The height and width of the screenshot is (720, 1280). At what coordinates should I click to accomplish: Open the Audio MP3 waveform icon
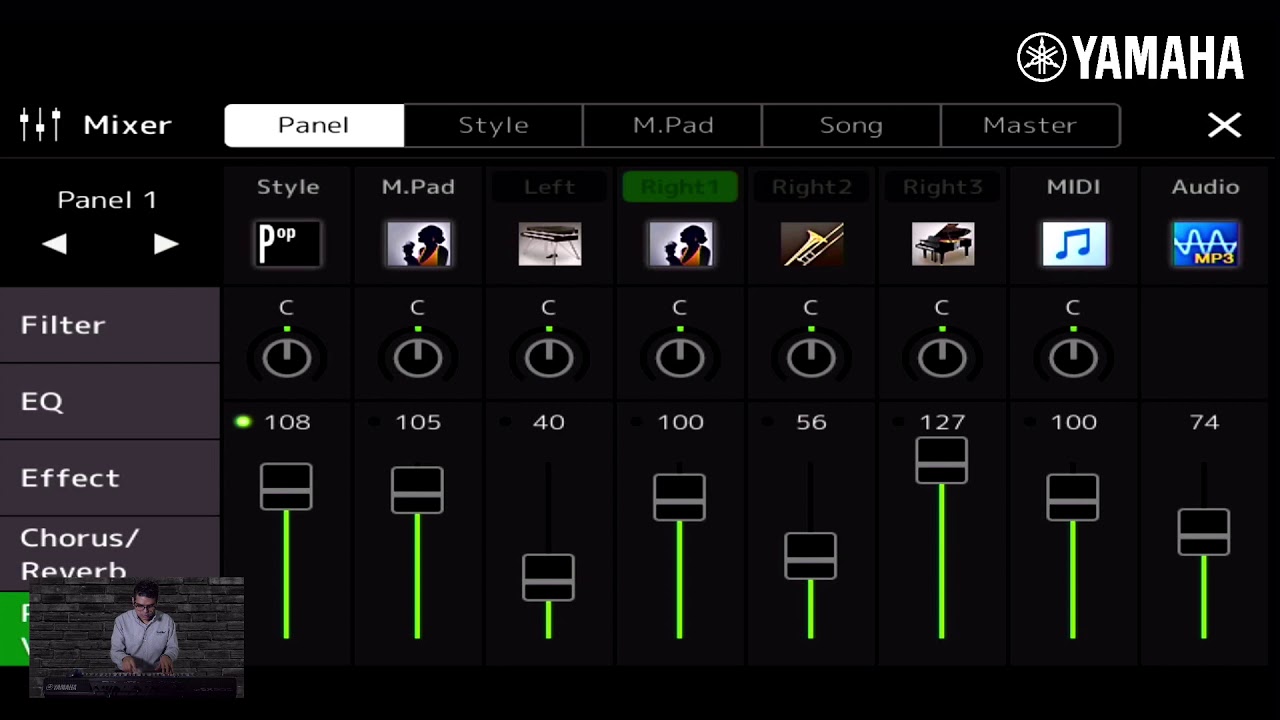click(x=1205, y=244)
